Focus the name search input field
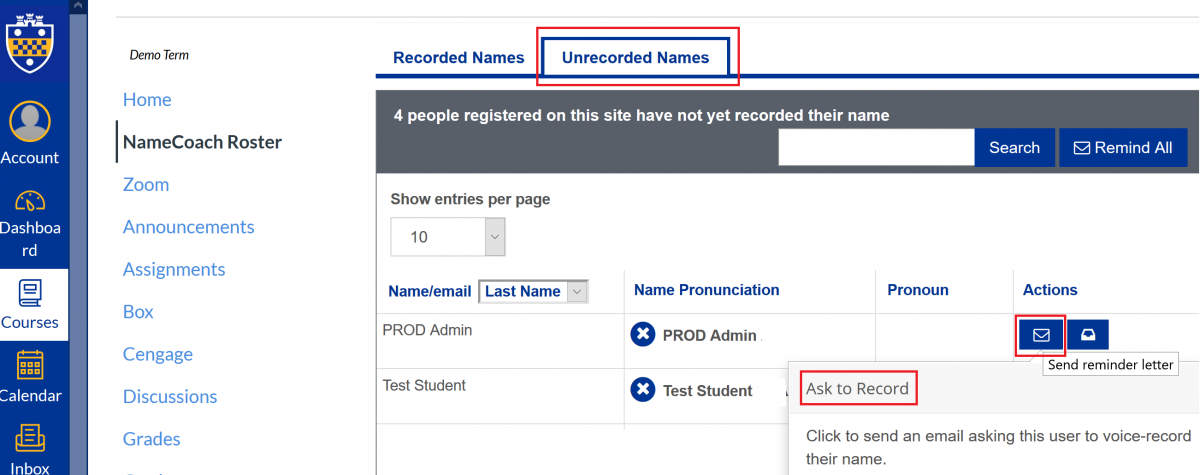This screenshot has width=1200, height=475. pos(876,147)
